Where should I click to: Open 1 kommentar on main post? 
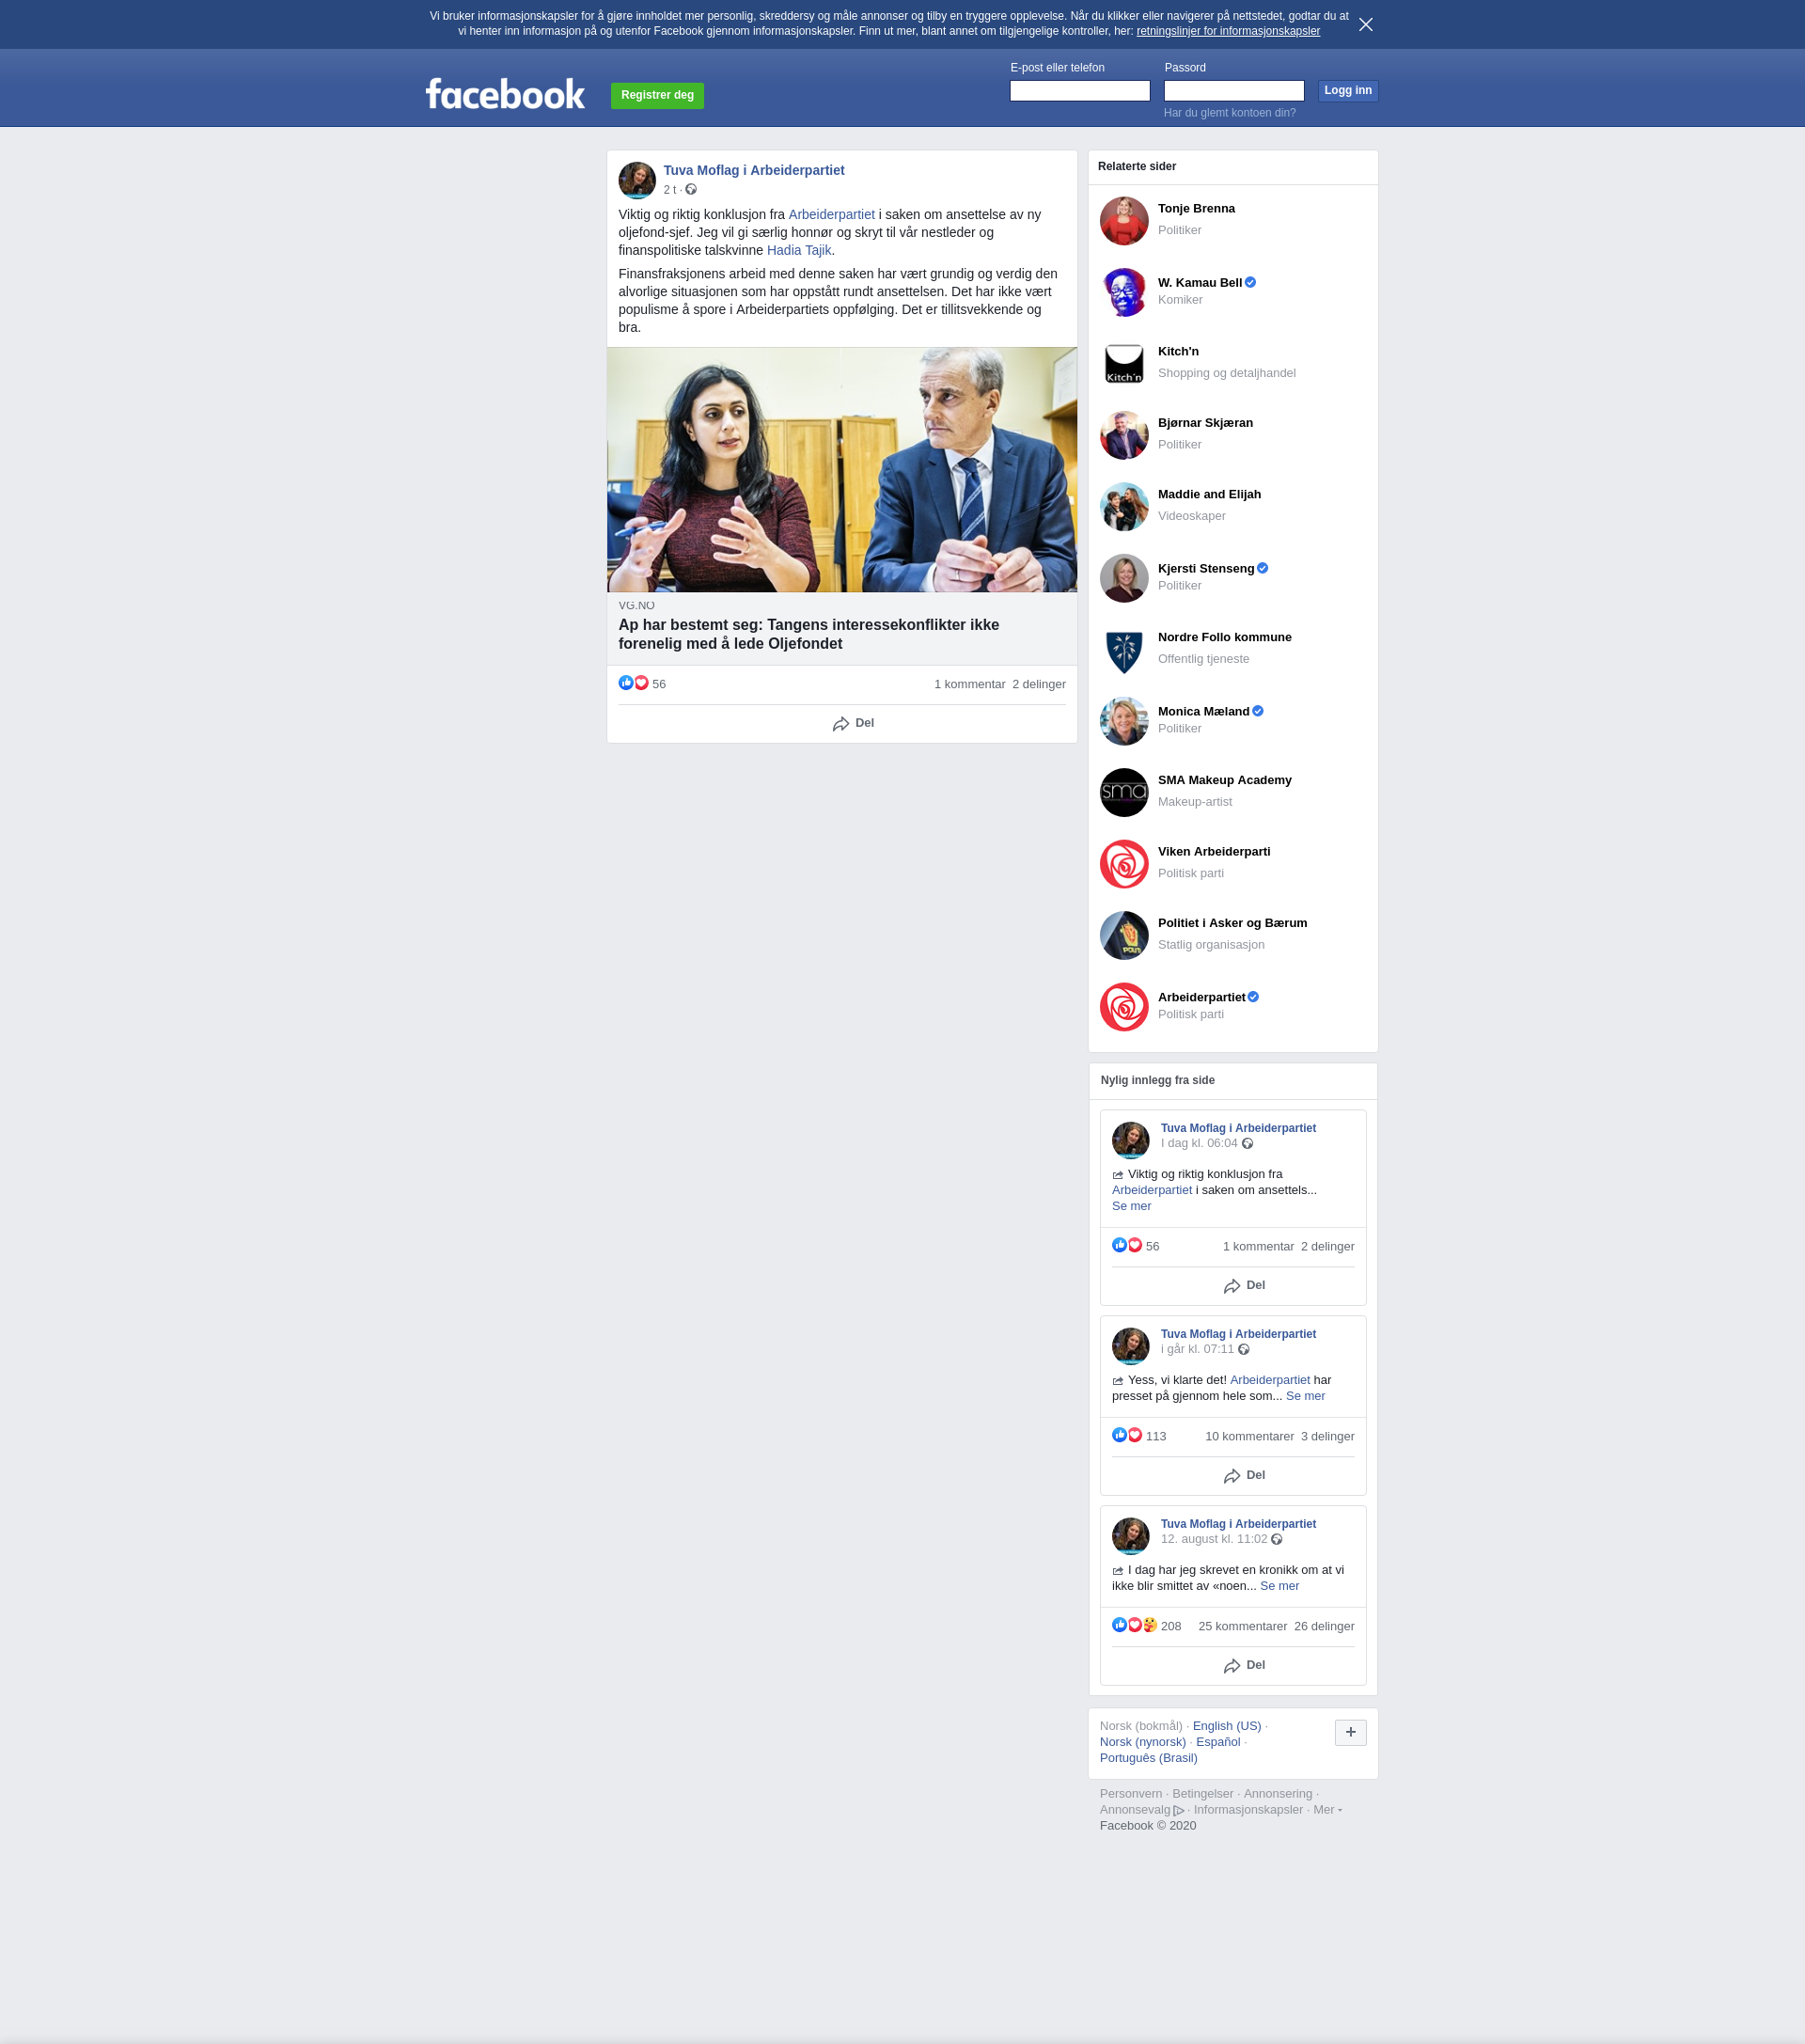(969, 684)
